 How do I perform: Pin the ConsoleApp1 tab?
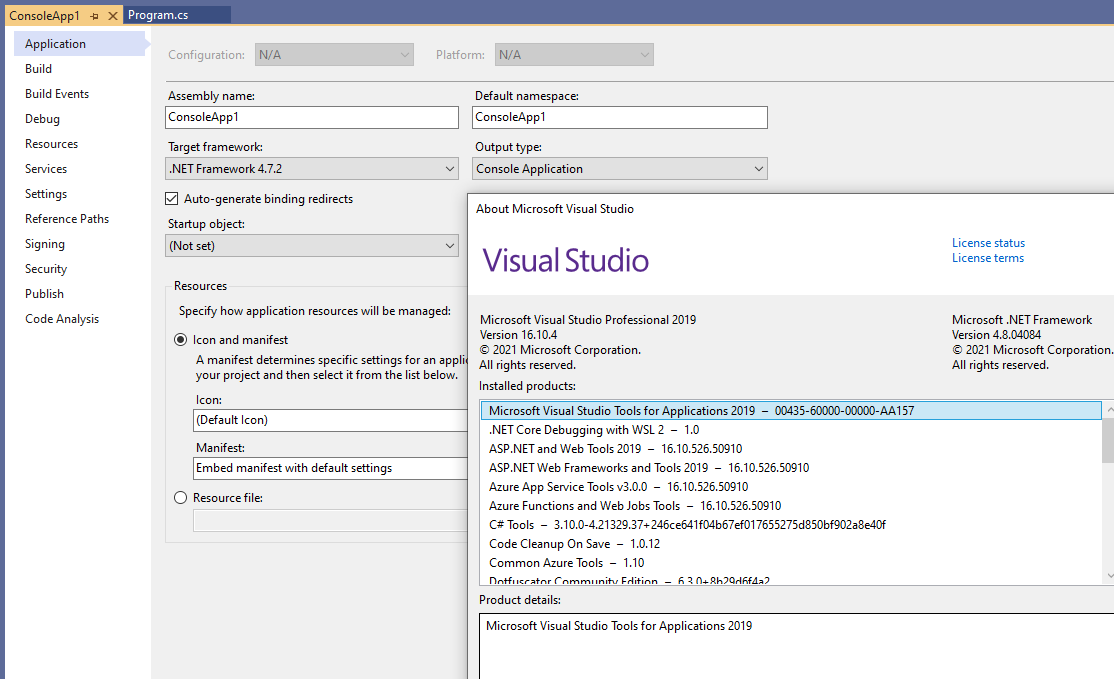pos(94,16)
